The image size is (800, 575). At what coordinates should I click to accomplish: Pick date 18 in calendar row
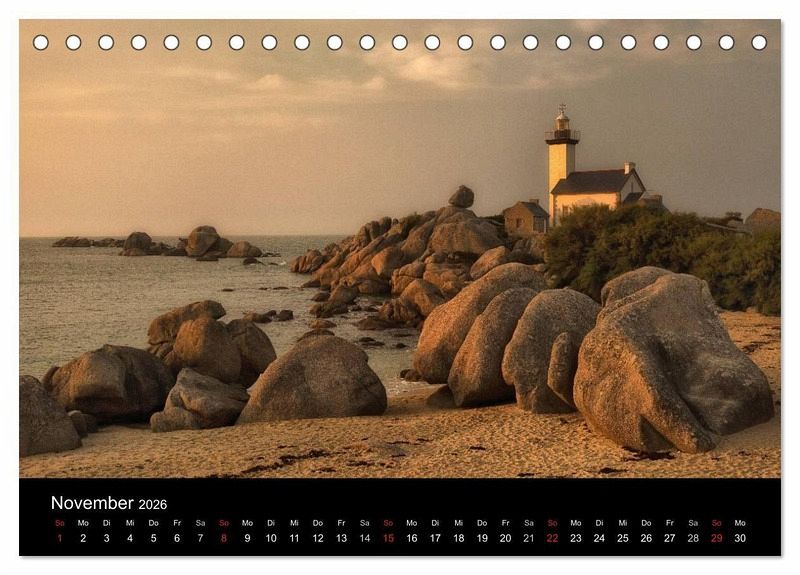click(459, 538)
